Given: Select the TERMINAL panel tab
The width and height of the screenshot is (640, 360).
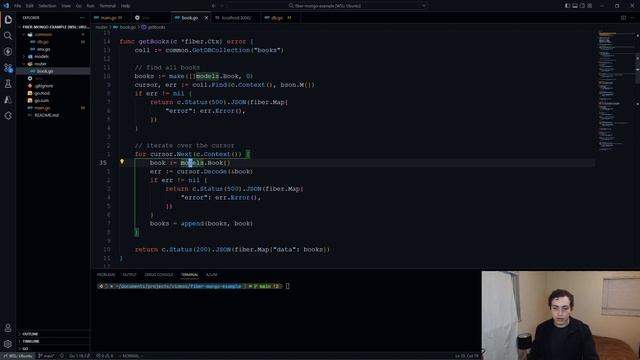Looking at the screenshot, I should click(189, 275).
